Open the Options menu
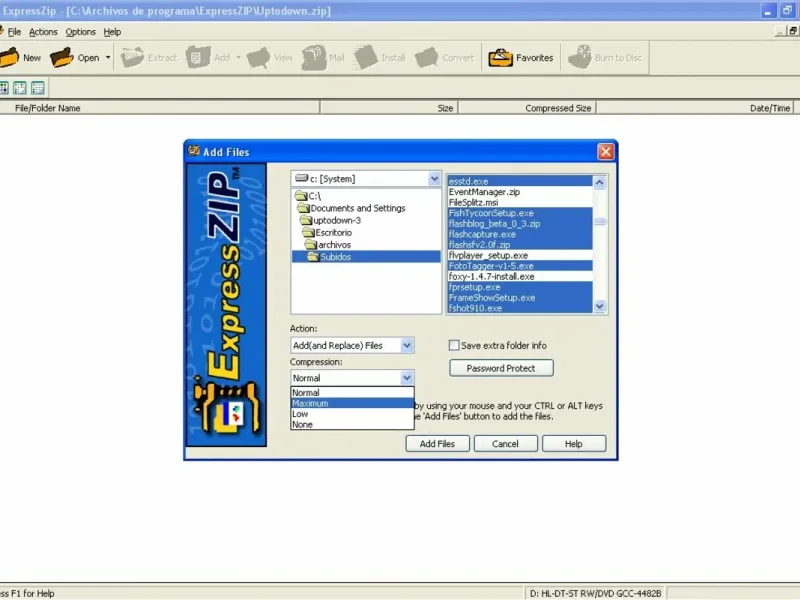Image resolution: width=800 pixels, height=600 pixels. click(81, 32)
